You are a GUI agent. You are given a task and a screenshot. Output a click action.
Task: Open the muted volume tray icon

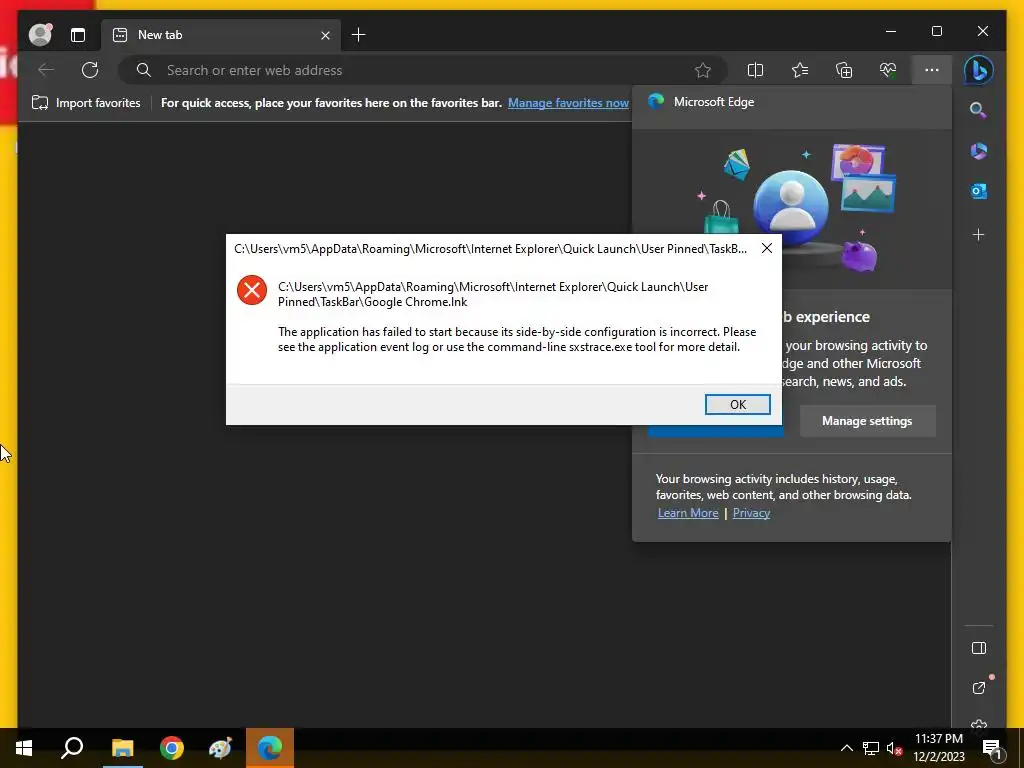[x=894, y=748]
